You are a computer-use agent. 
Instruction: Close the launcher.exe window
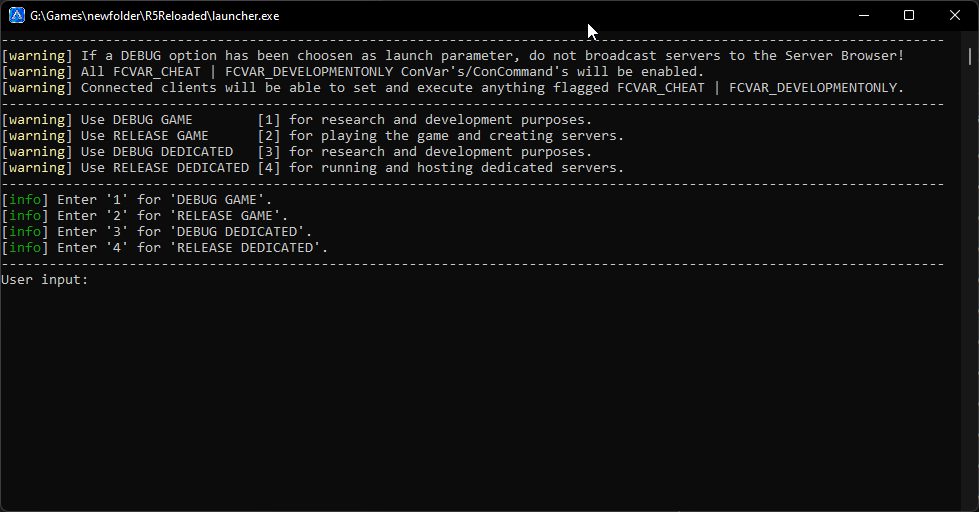(x=955, y=15)
